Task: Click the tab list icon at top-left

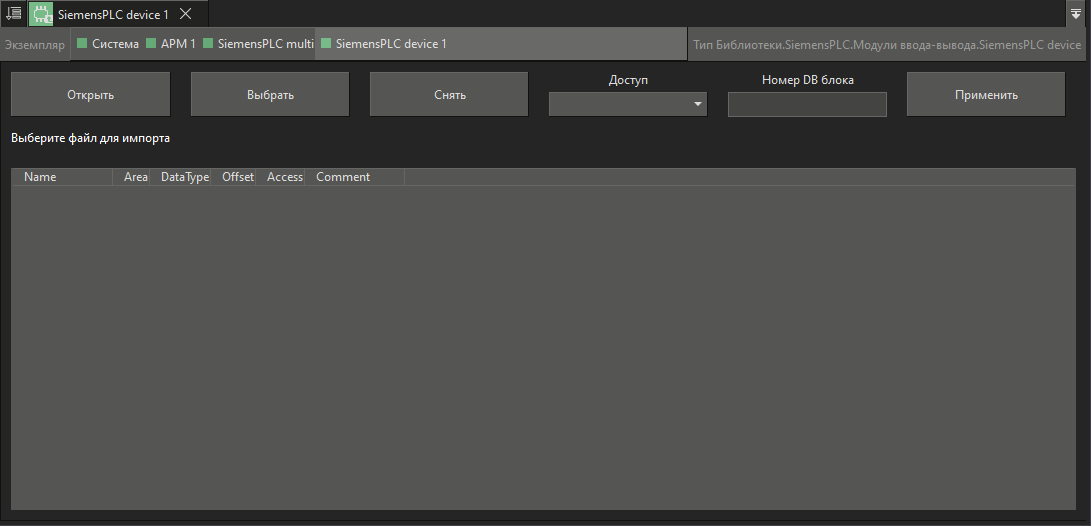Action: 13,13
